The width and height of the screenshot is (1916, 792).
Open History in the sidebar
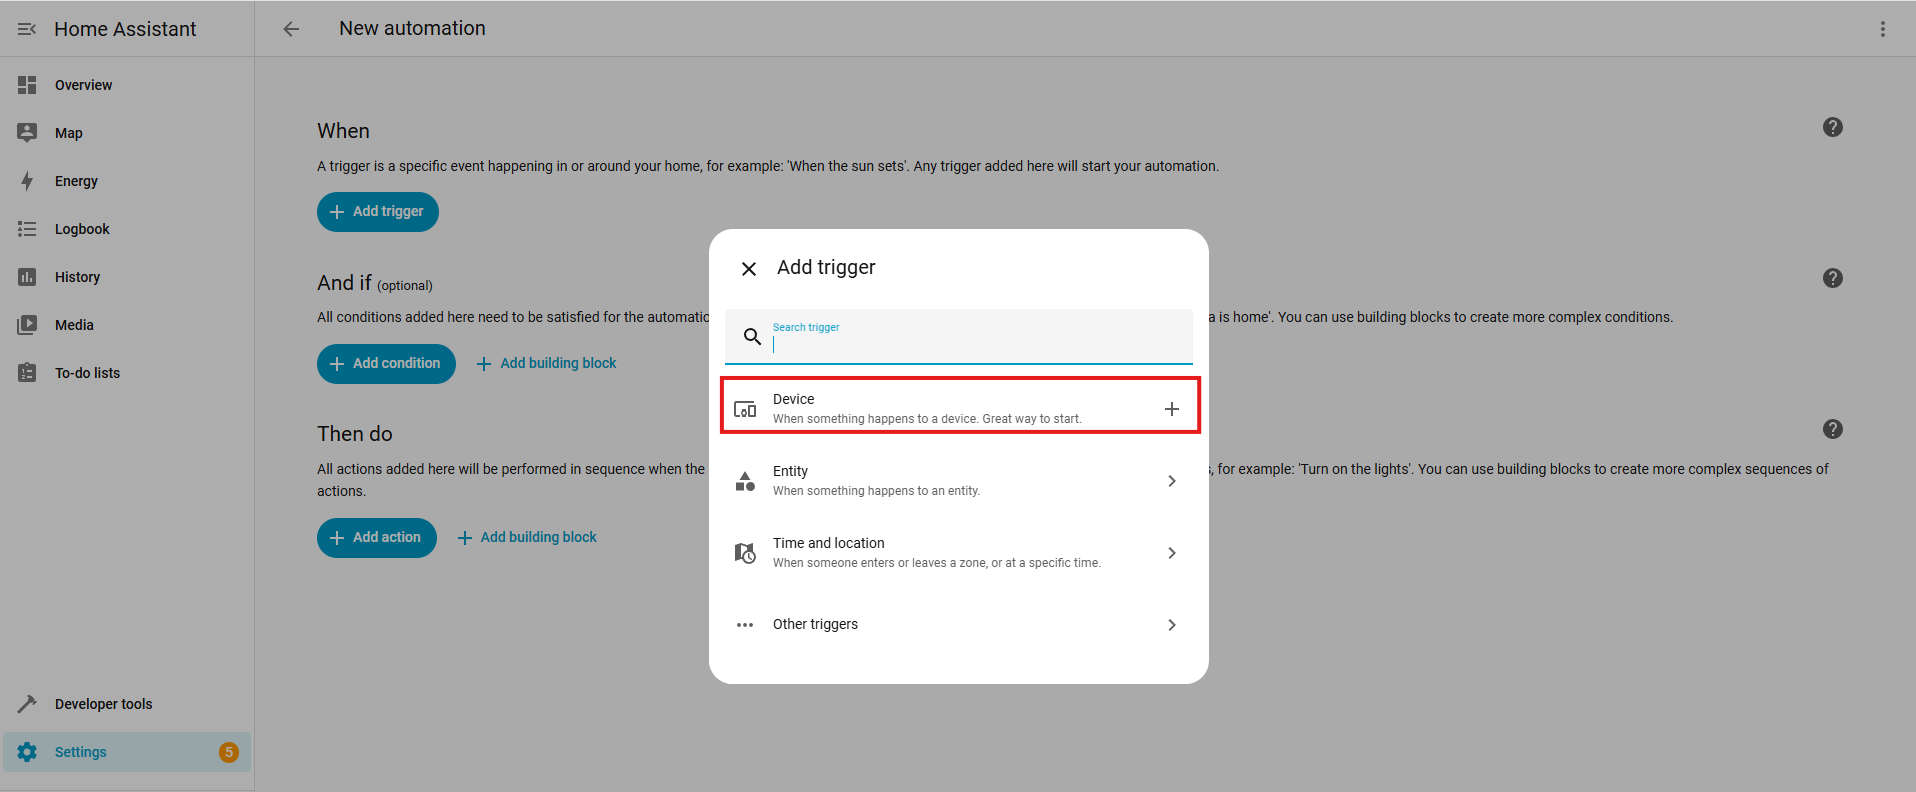[127, 277]
